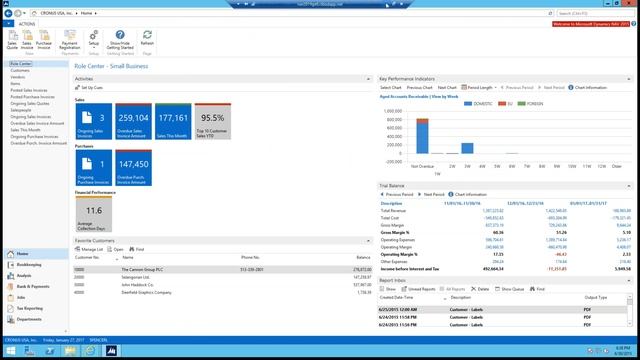Collapse the Trial Balance part
Screen dimensions: 640x360
point(629,186)
